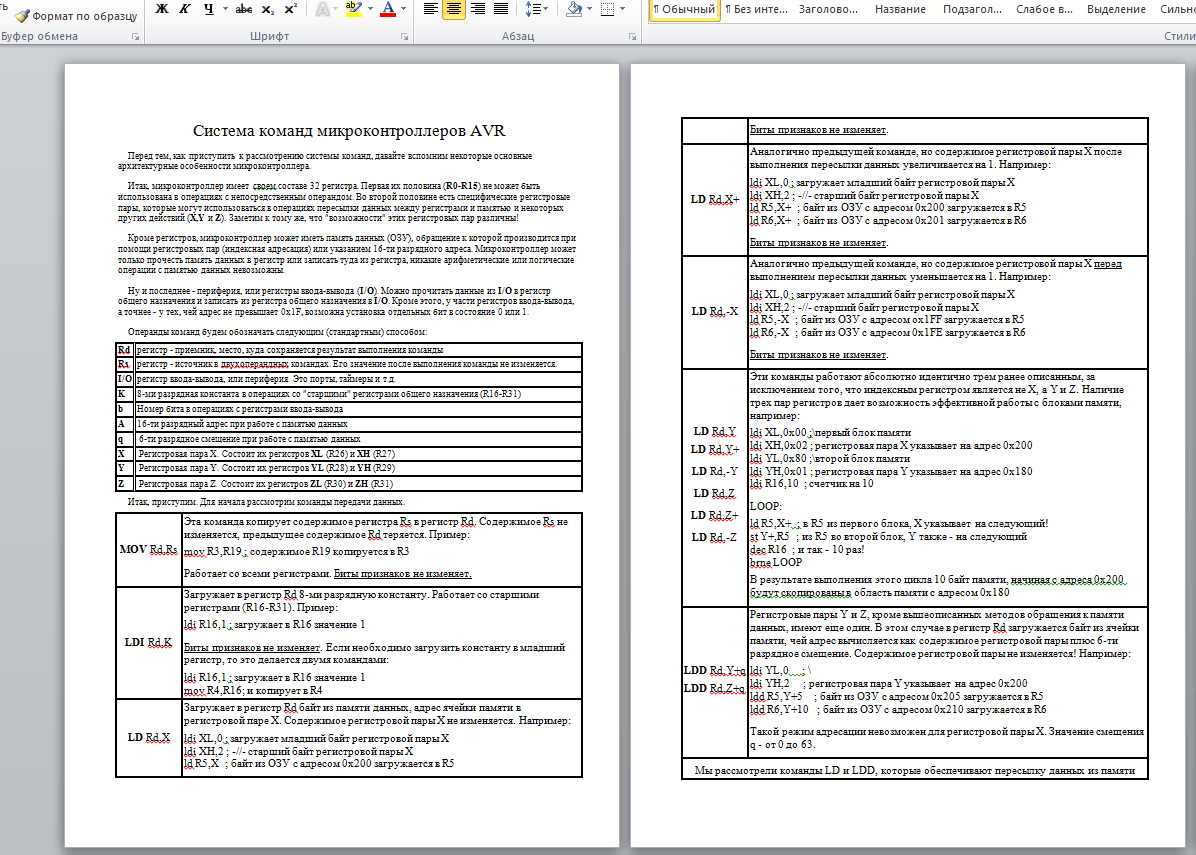The image size is (1196, 855).
Task: Open the highlight color dropdown arrow
Action: [x=370, y=9]
